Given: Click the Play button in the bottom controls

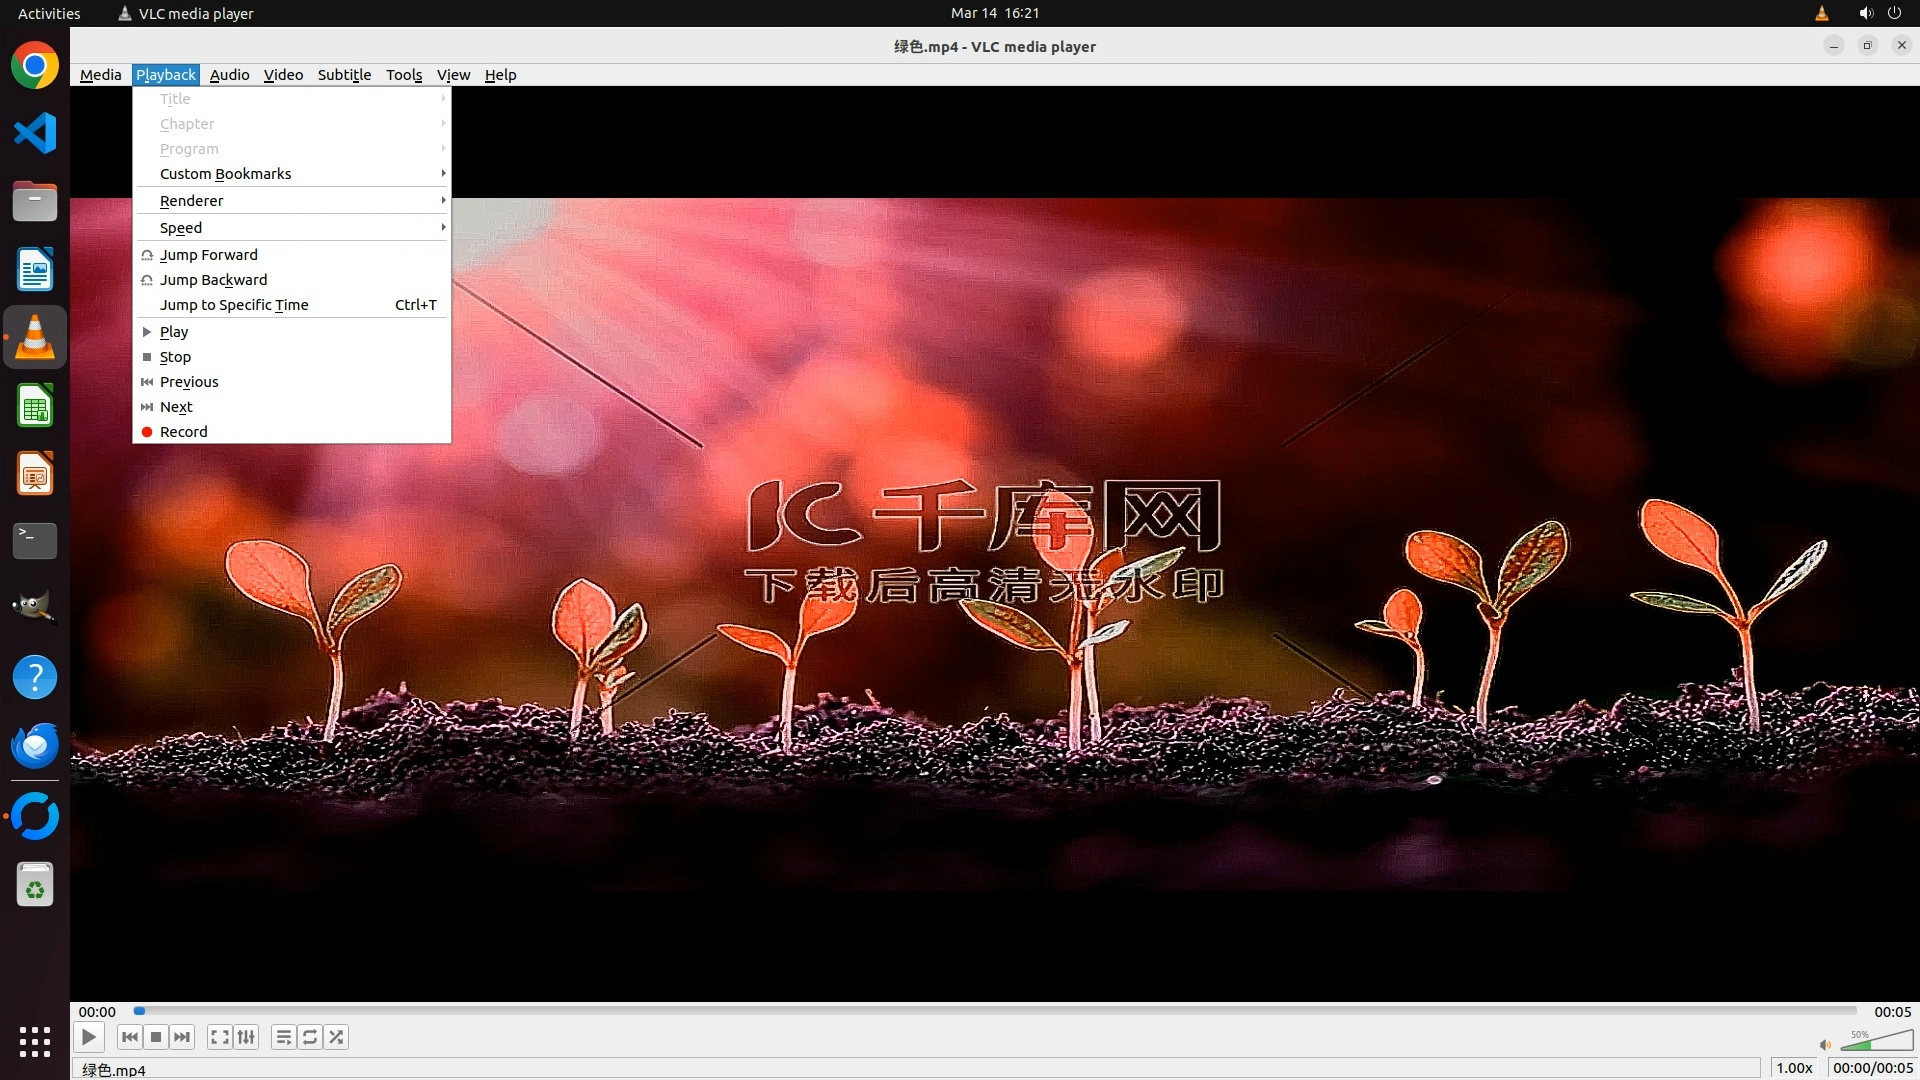Looking at the screenshot, I should (89, 1037).
